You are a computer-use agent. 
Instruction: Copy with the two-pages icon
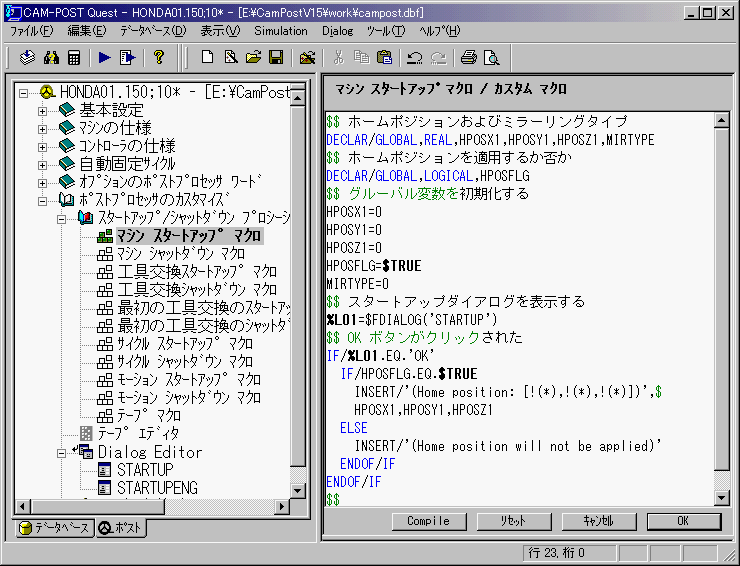362,58
